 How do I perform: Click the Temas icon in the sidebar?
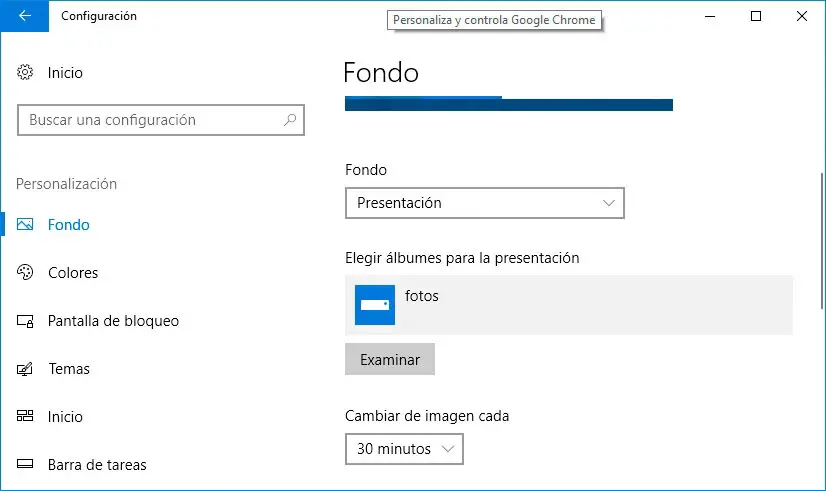point(26,369)
